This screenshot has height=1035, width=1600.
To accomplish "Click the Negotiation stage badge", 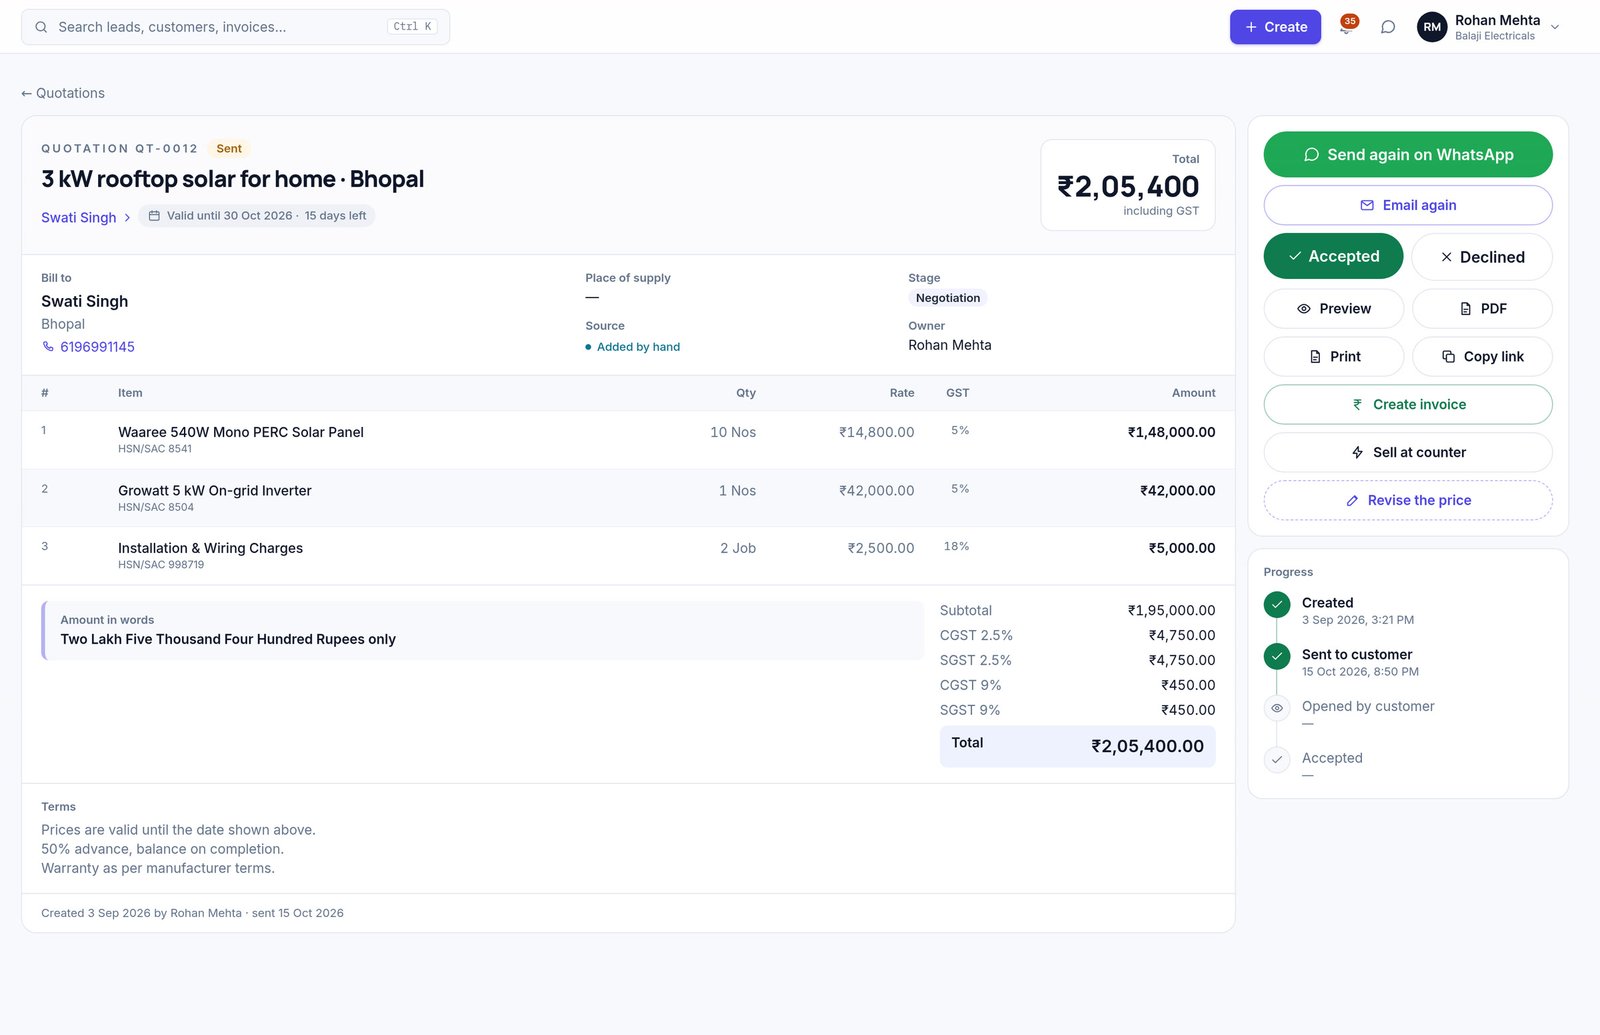I will [948, 298].
